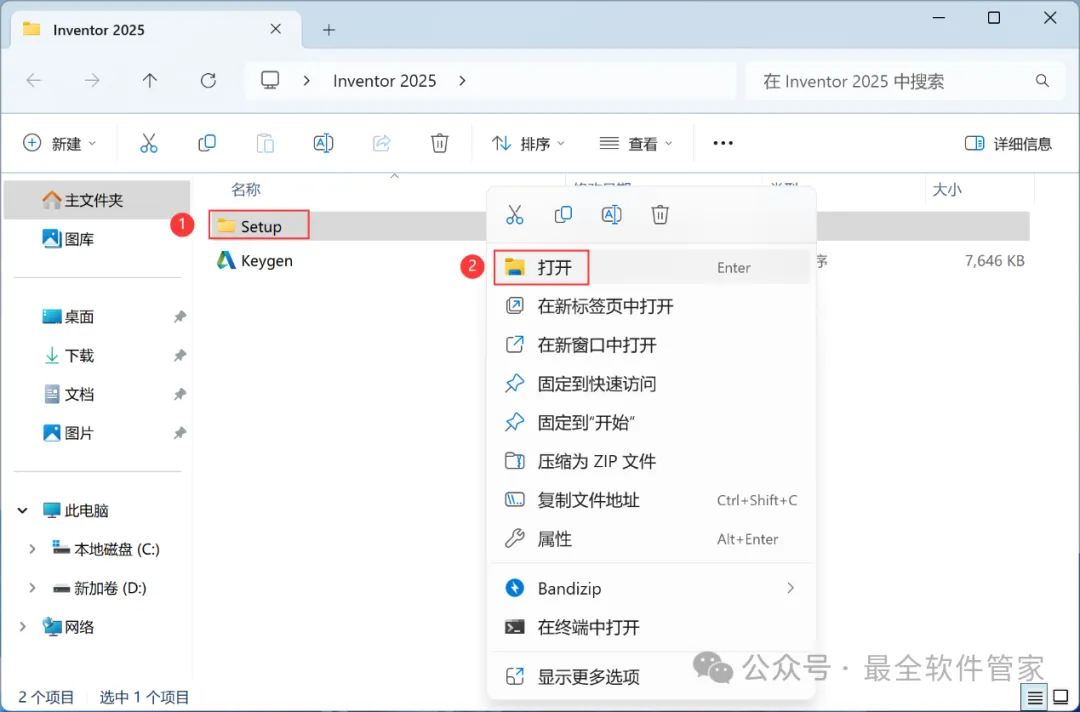The width and height of the screenshot is (1080, 712).
Task: Click the chevron after Inventor 2025 in path
Action: point(462,81)
